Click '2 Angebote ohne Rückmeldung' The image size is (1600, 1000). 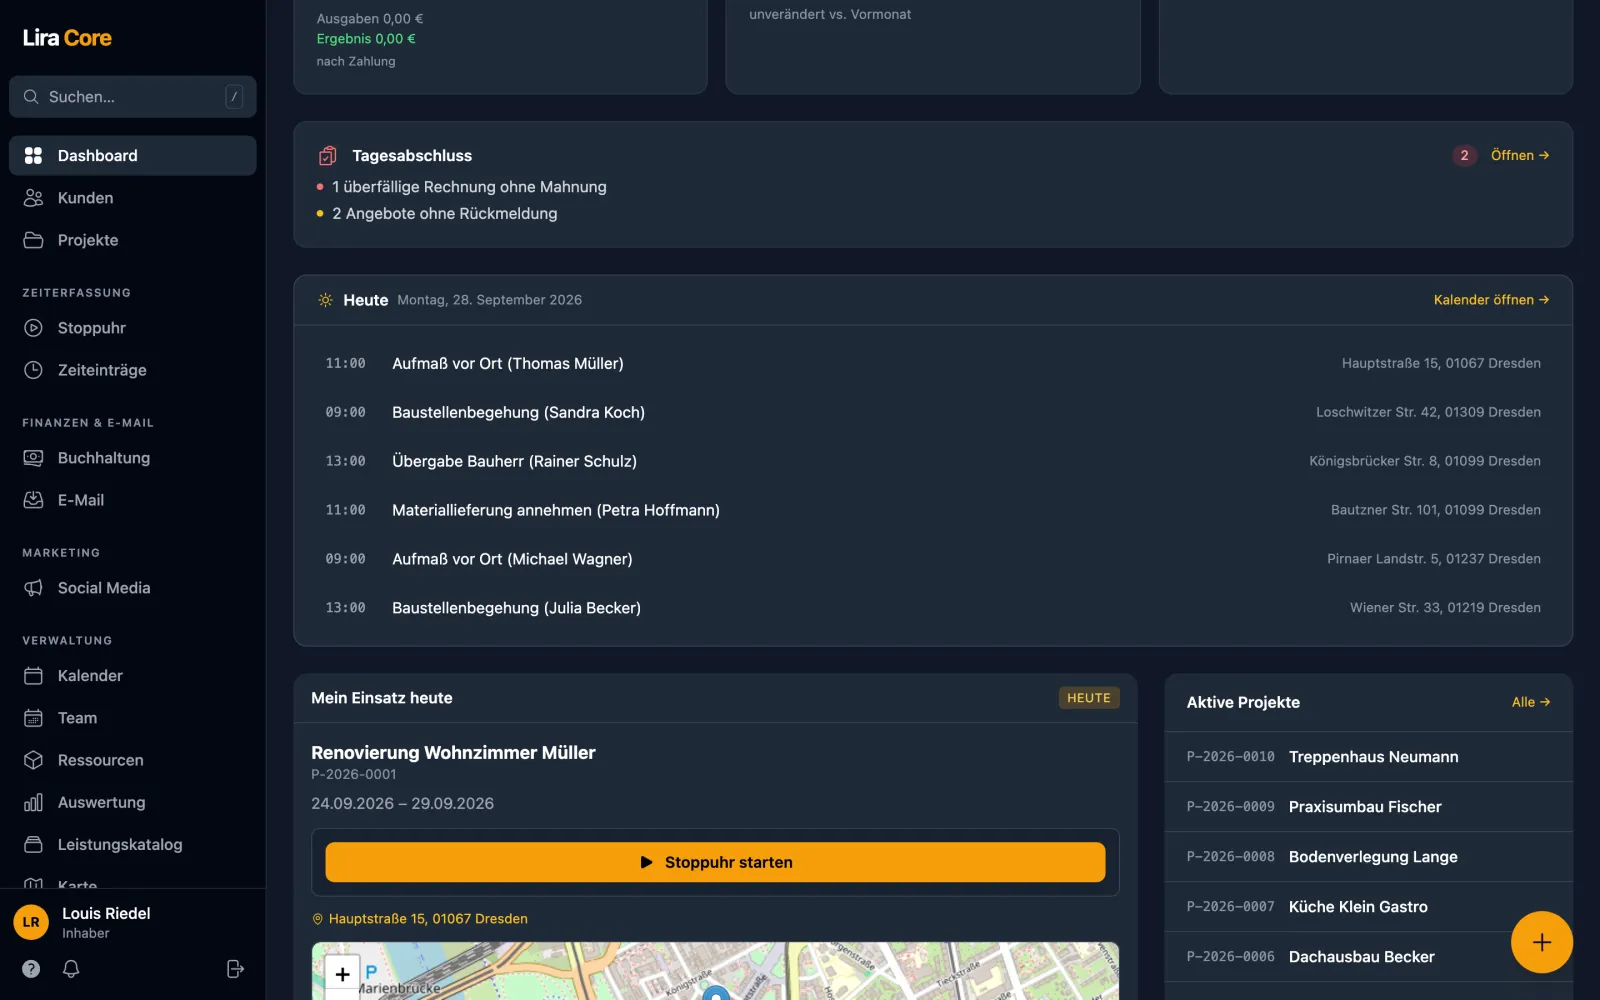click(445, 214)
